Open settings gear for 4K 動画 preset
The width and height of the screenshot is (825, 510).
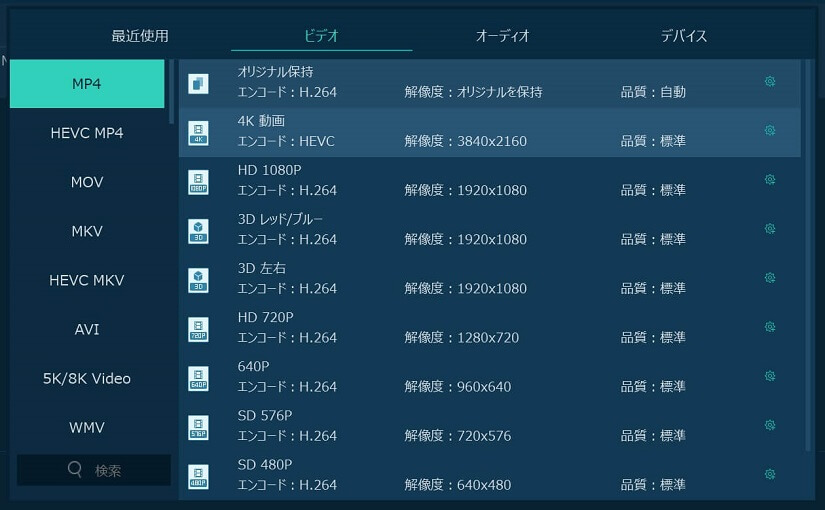[x=770, y=130]
